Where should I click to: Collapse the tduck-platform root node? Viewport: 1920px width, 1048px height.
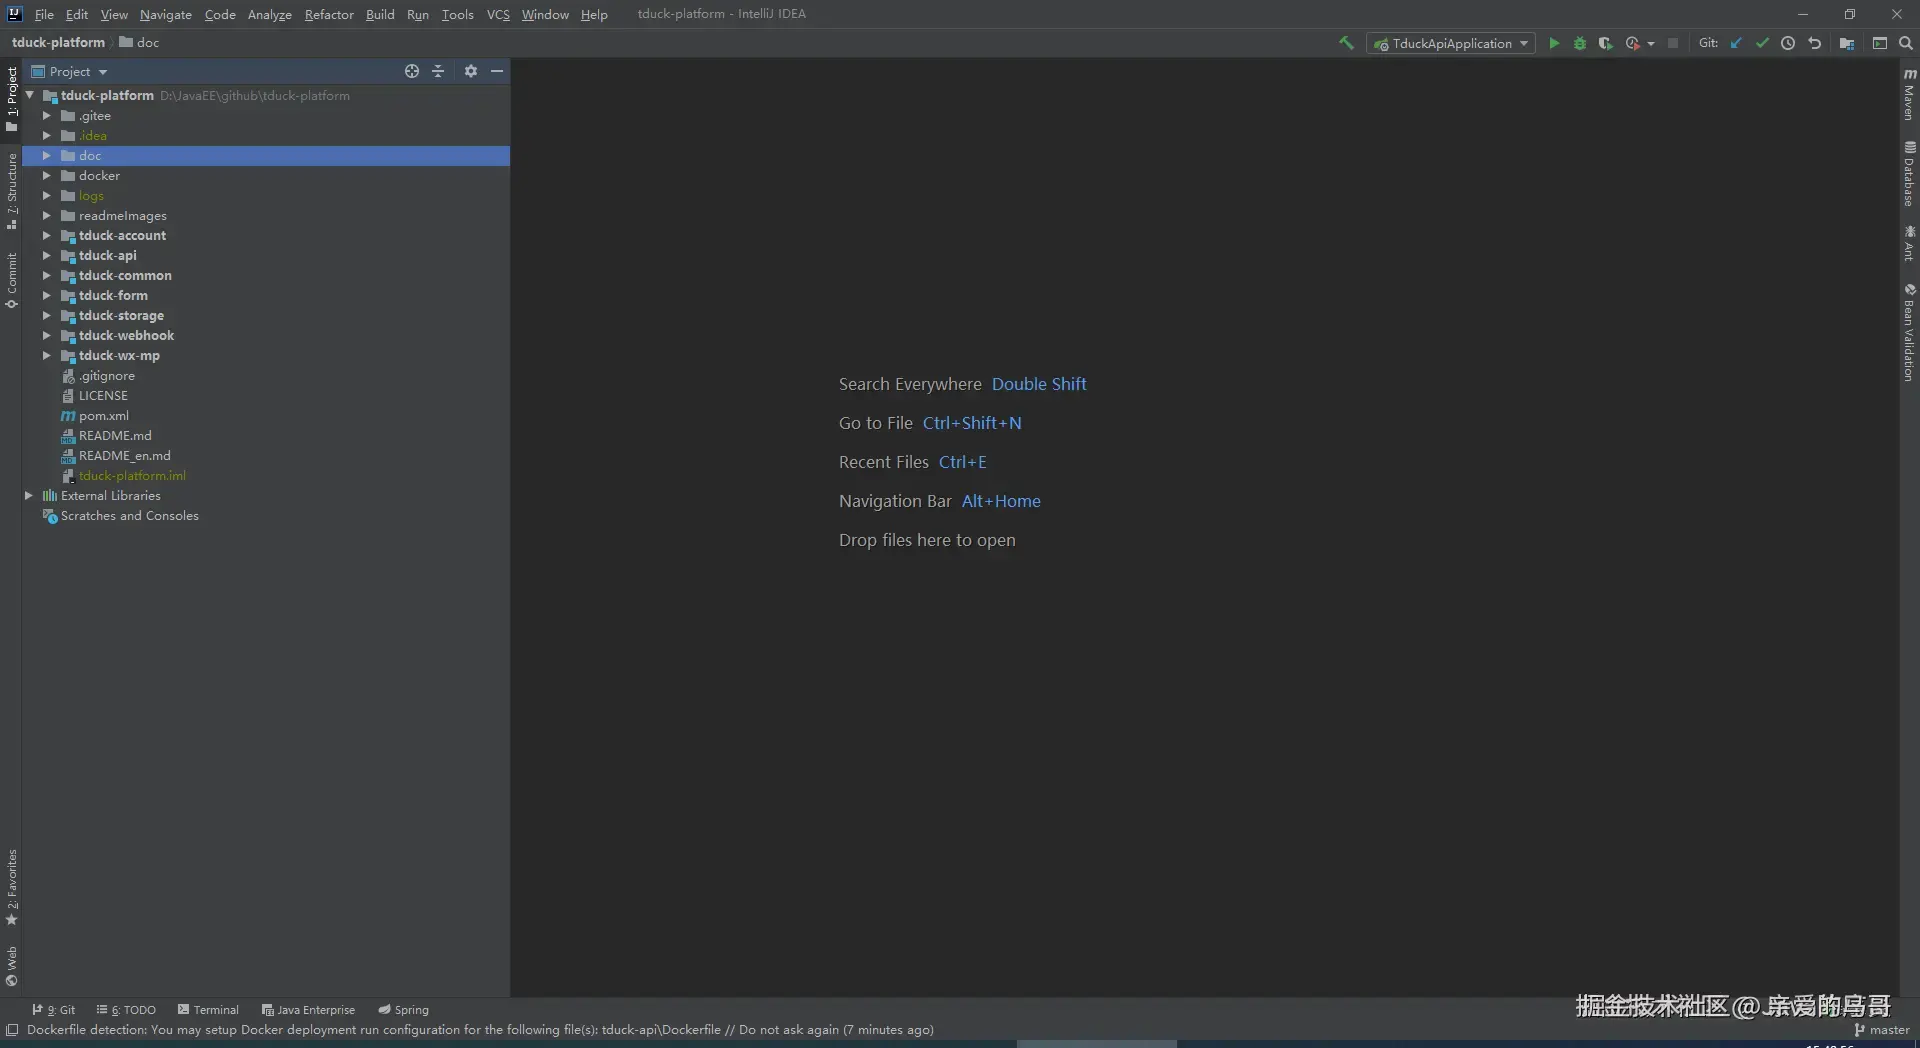point(30,95)
